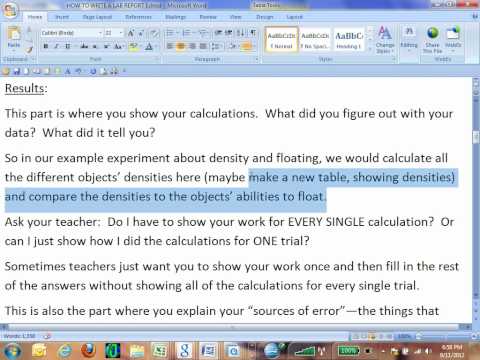This screenshot has height=360, width=480.
Task: Open the round Office button menu
Action: (9, 10)
